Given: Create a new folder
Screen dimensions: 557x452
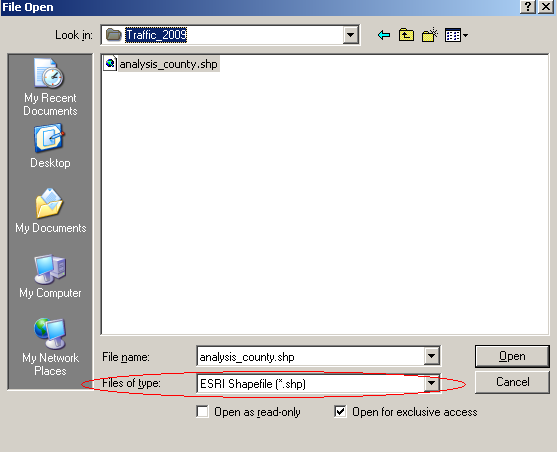Looking at the screenshot, I should pos(430,35).
